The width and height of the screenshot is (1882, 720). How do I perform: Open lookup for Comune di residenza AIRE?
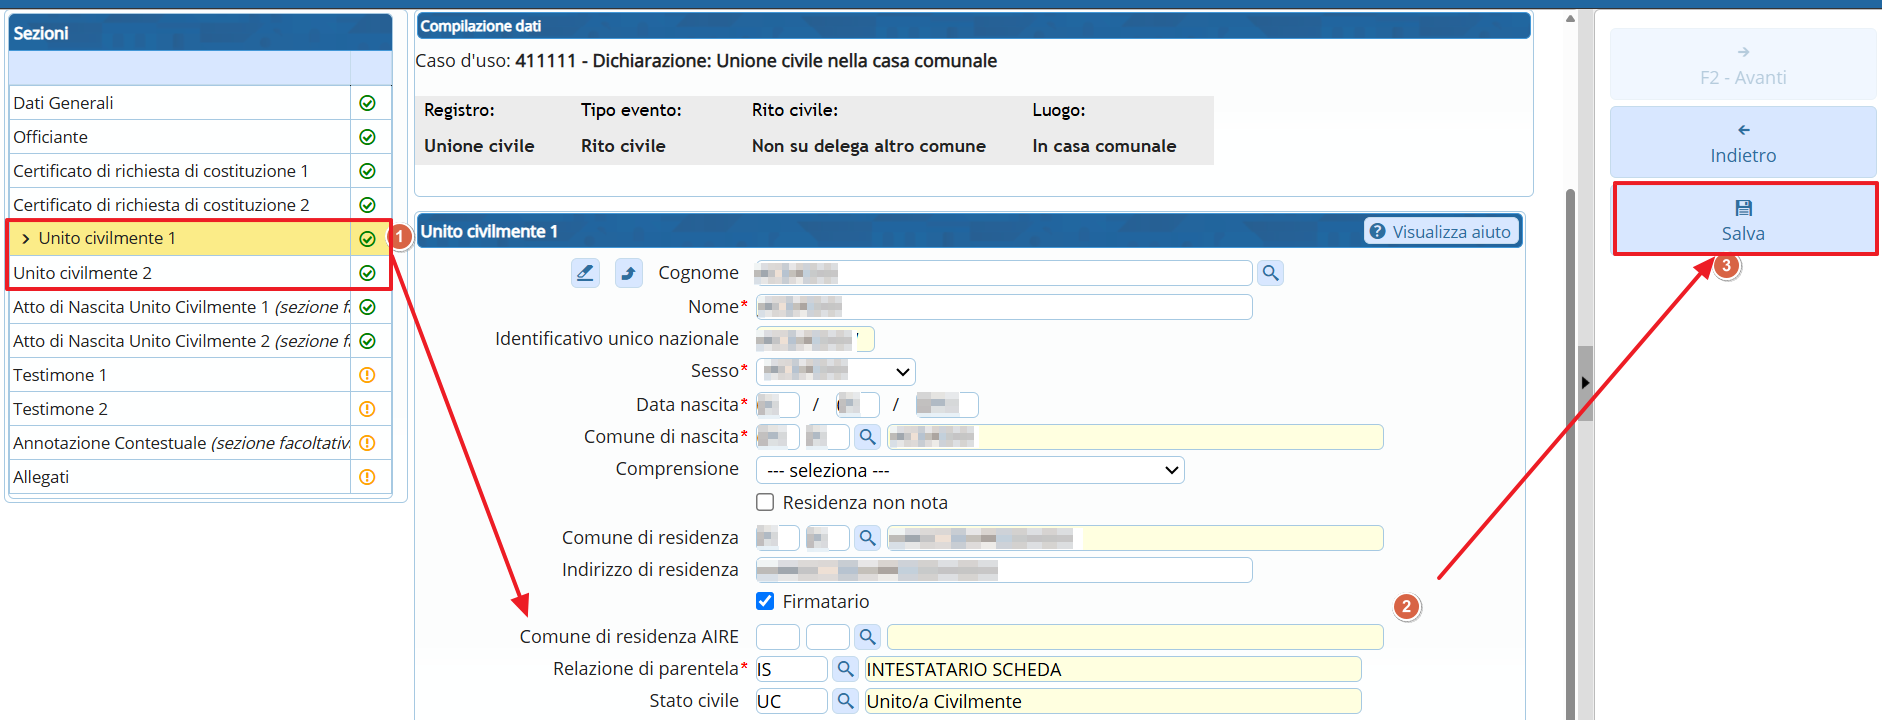point(867,636)
